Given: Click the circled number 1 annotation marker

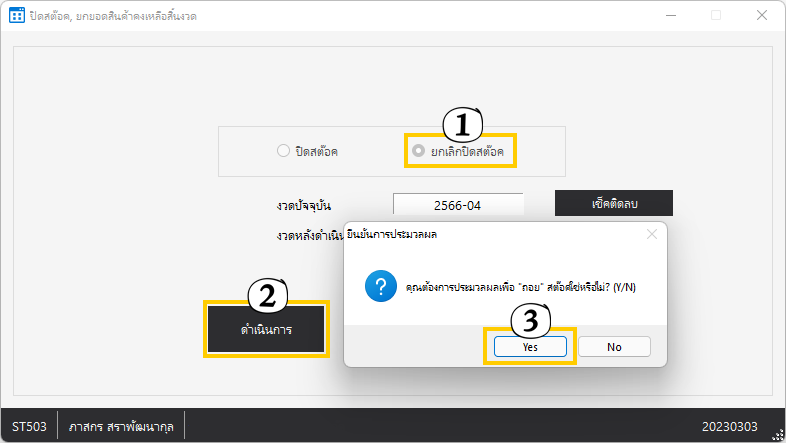Looking at the screenshot, I should [461, 125].
